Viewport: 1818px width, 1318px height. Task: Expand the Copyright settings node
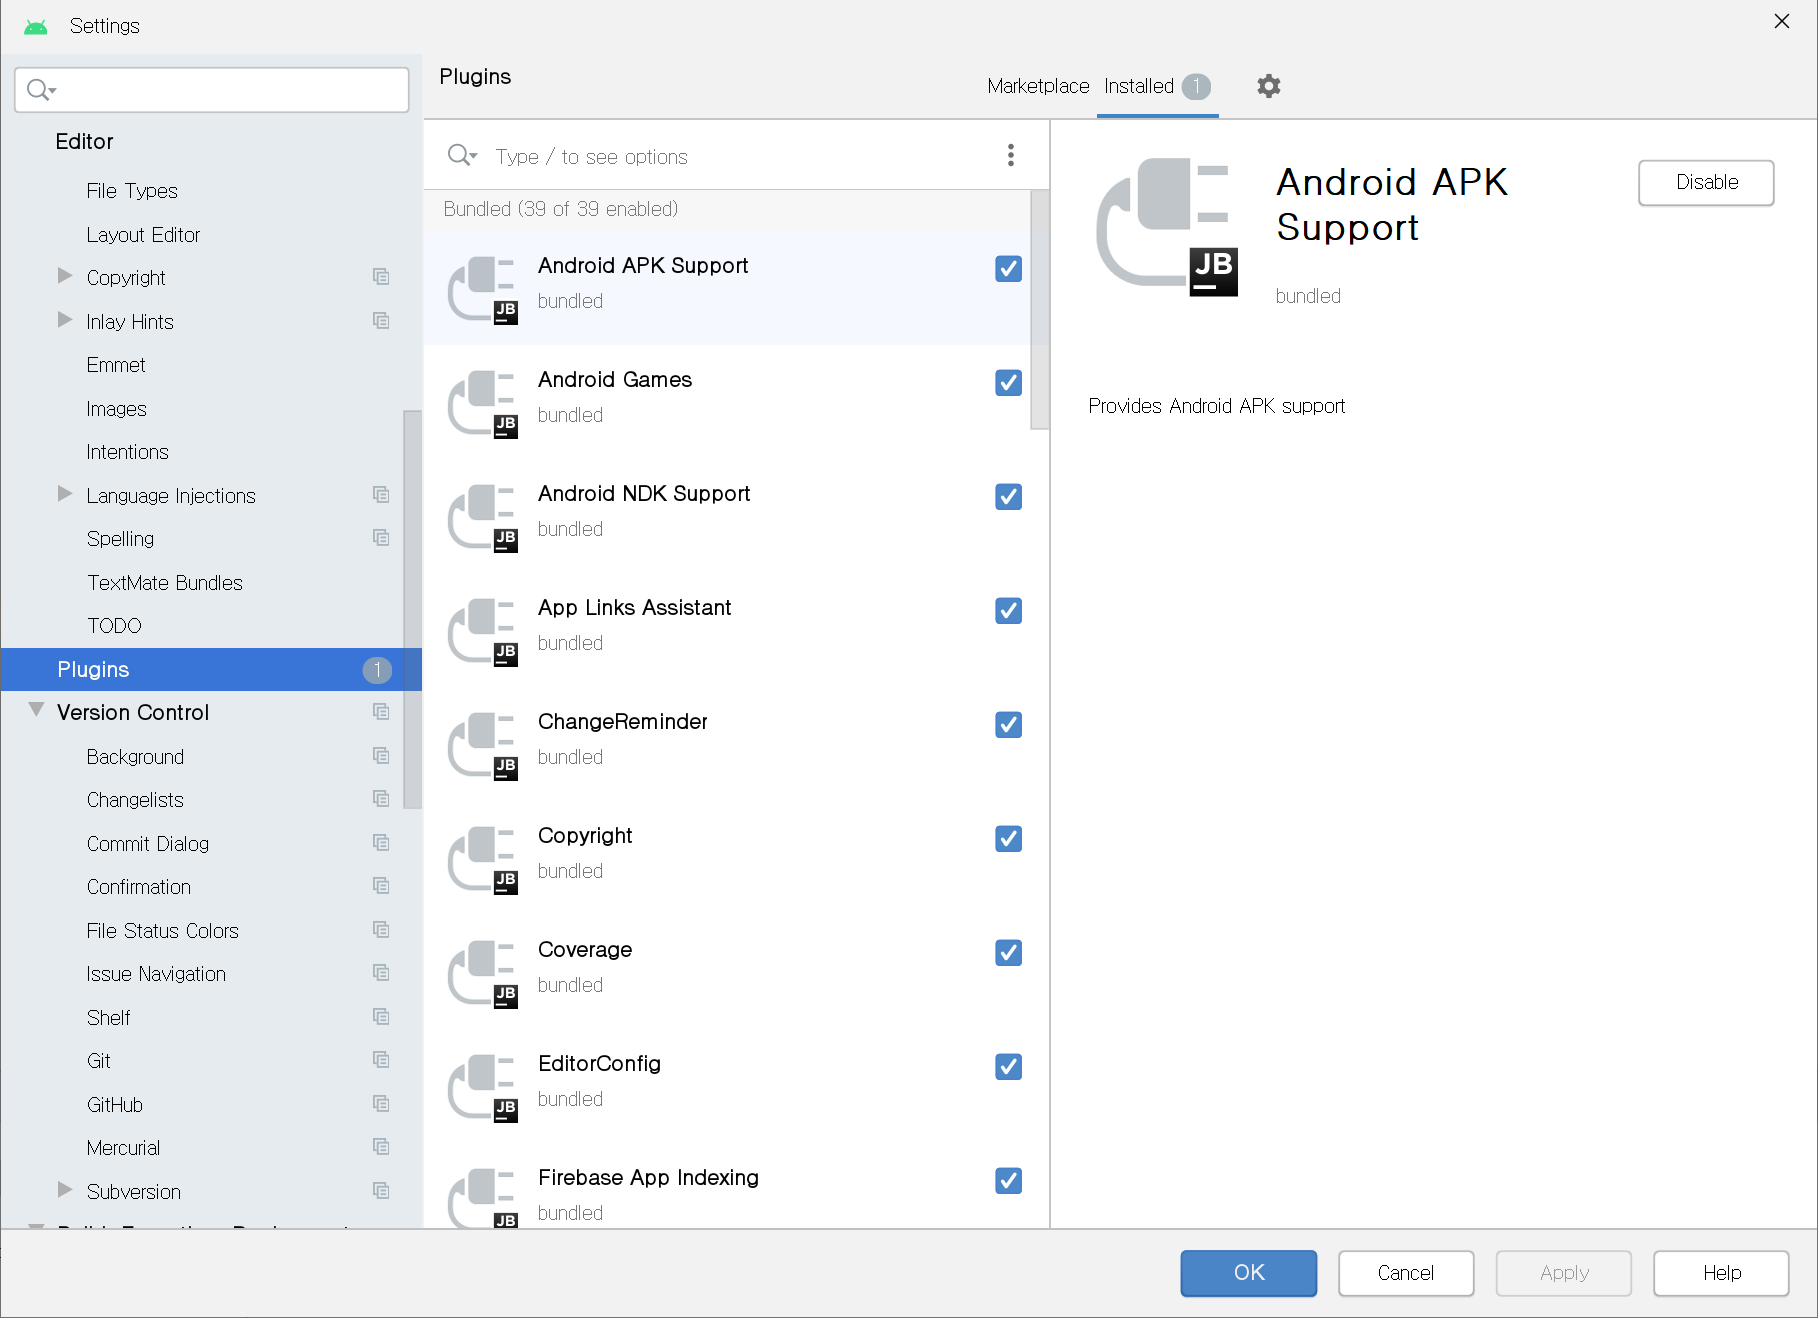(65, 276)
